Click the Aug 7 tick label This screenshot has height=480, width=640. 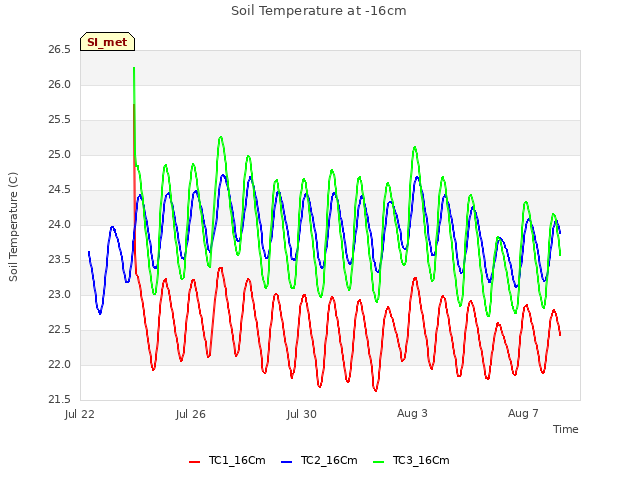tap(523, 413)
